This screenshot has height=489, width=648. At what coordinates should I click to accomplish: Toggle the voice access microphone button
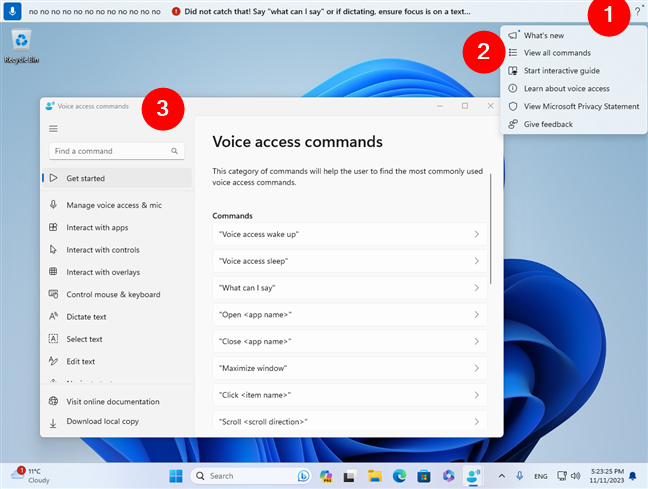click(12, 11)
